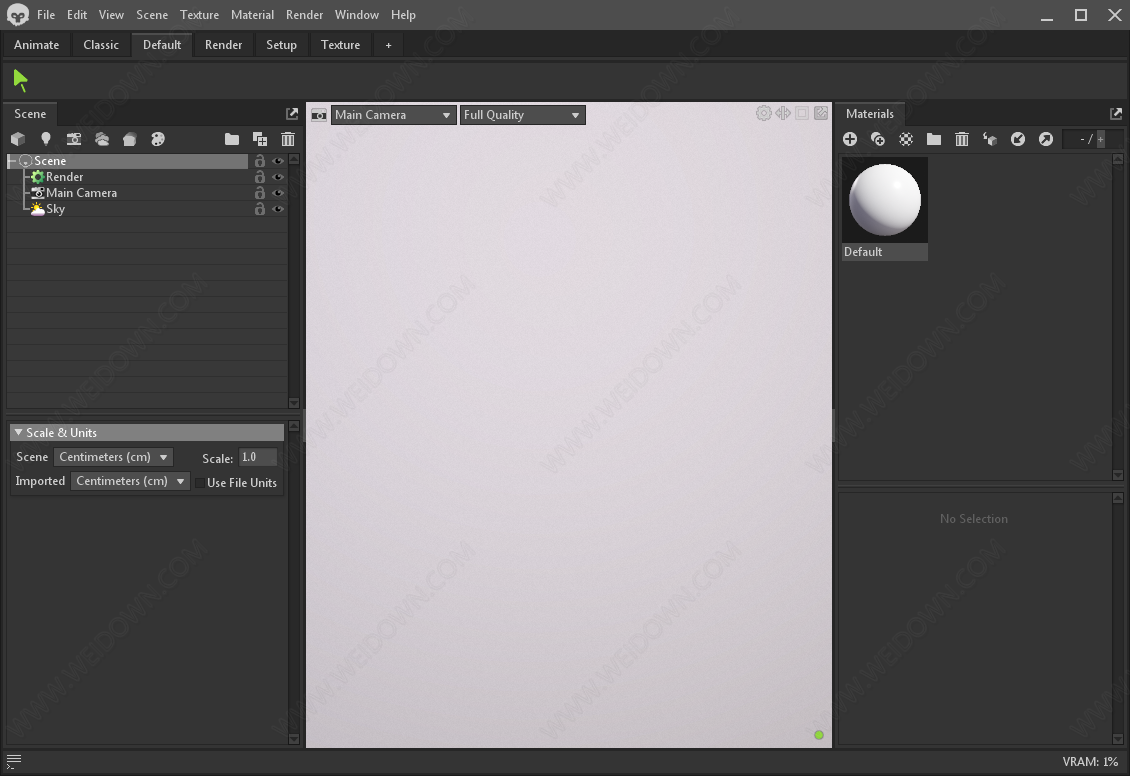Viewport: 1130px width, 776px height.
Task: Hide the Sky object with its eye icon
Action: pos(278,209)
